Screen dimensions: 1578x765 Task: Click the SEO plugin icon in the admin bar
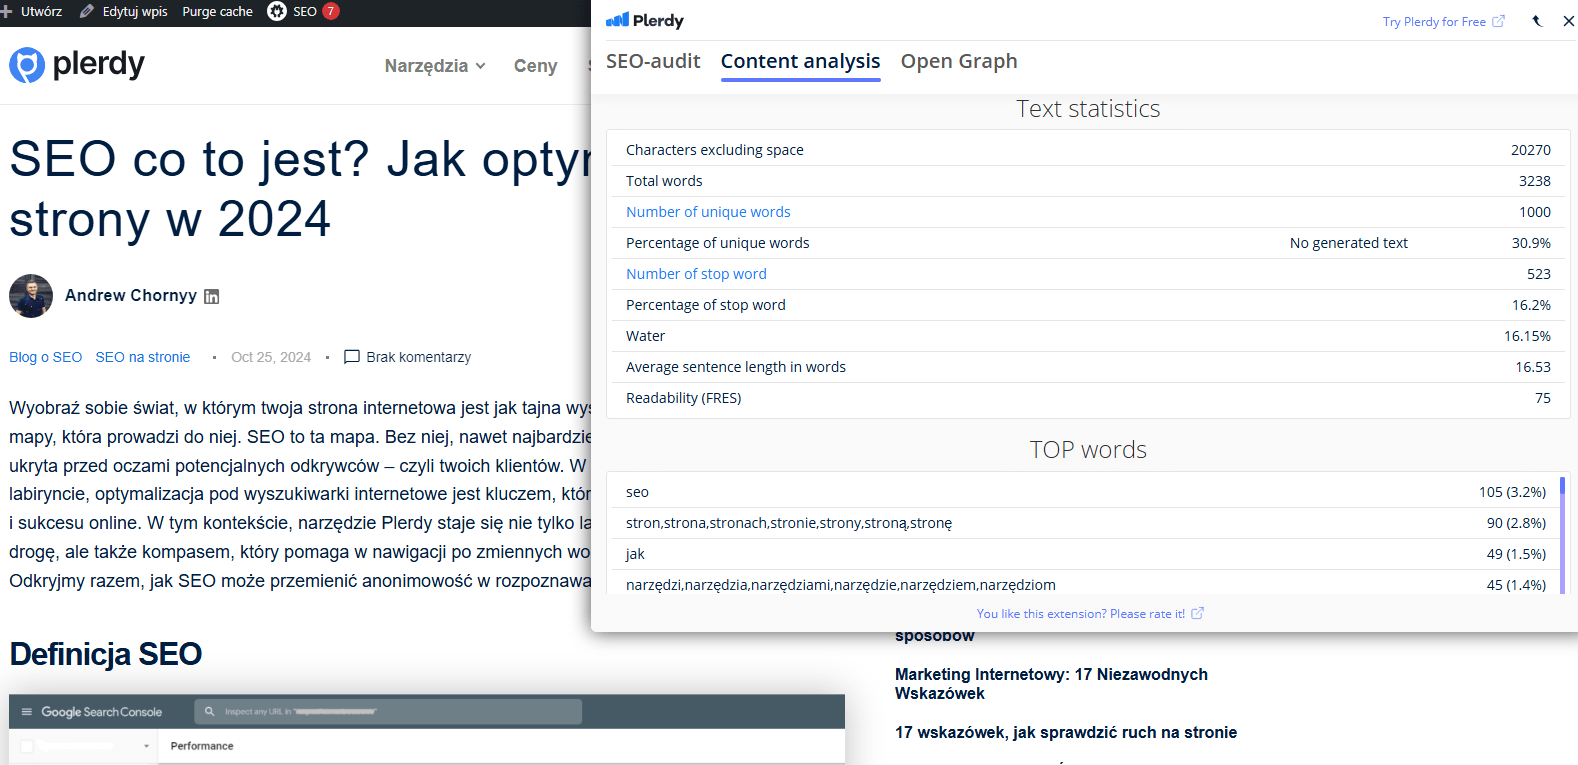coord(277,11)
